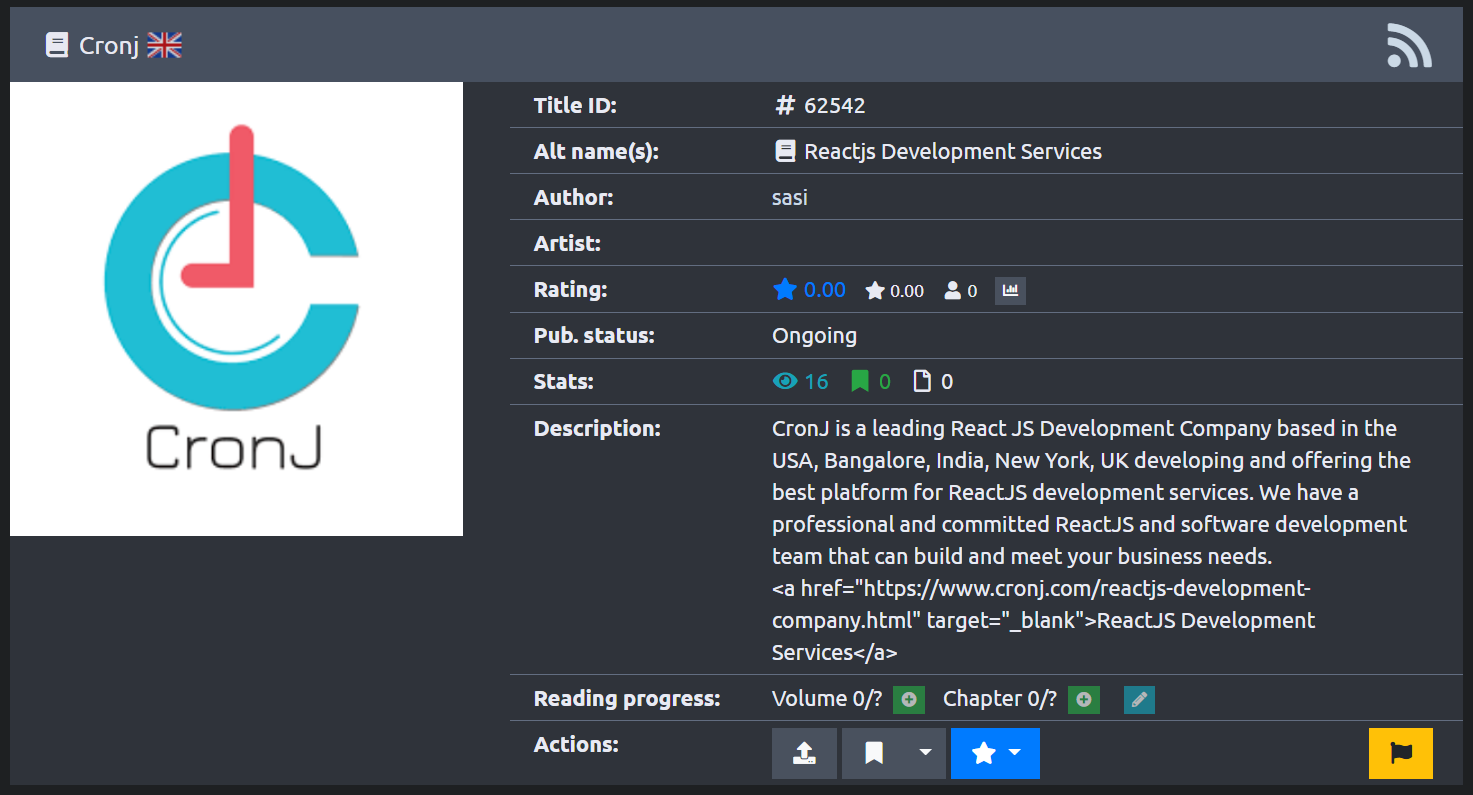This screenshot has height=795, width=1473.
Task: Click the author name sasi
Action: 790,197
